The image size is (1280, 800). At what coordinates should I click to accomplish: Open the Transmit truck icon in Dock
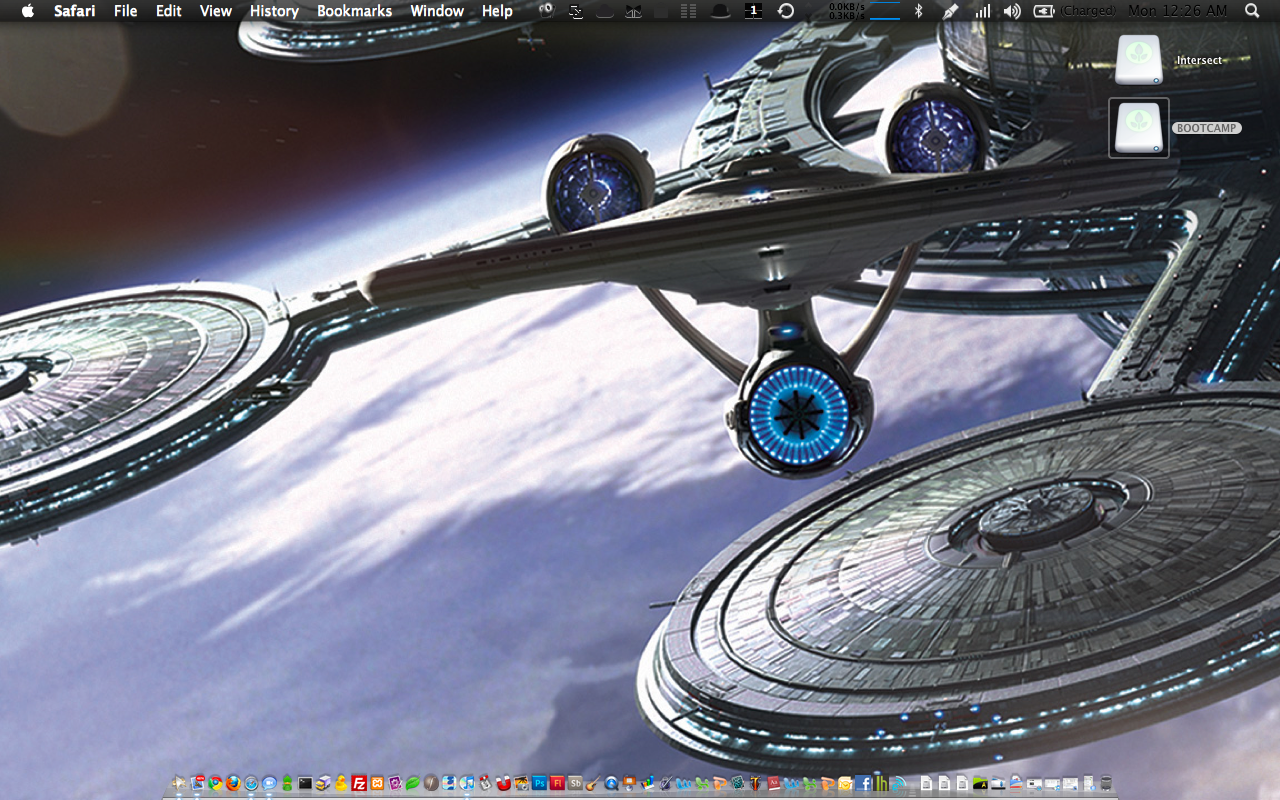323,783
